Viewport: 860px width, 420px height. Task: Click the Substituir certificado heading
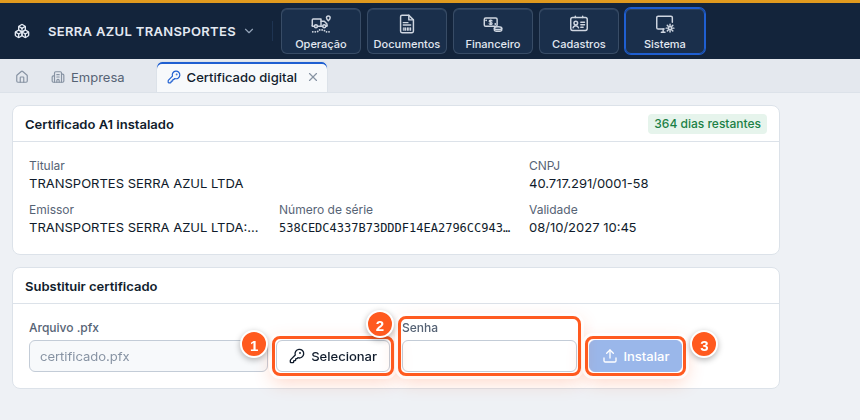[x=91, y=286]
